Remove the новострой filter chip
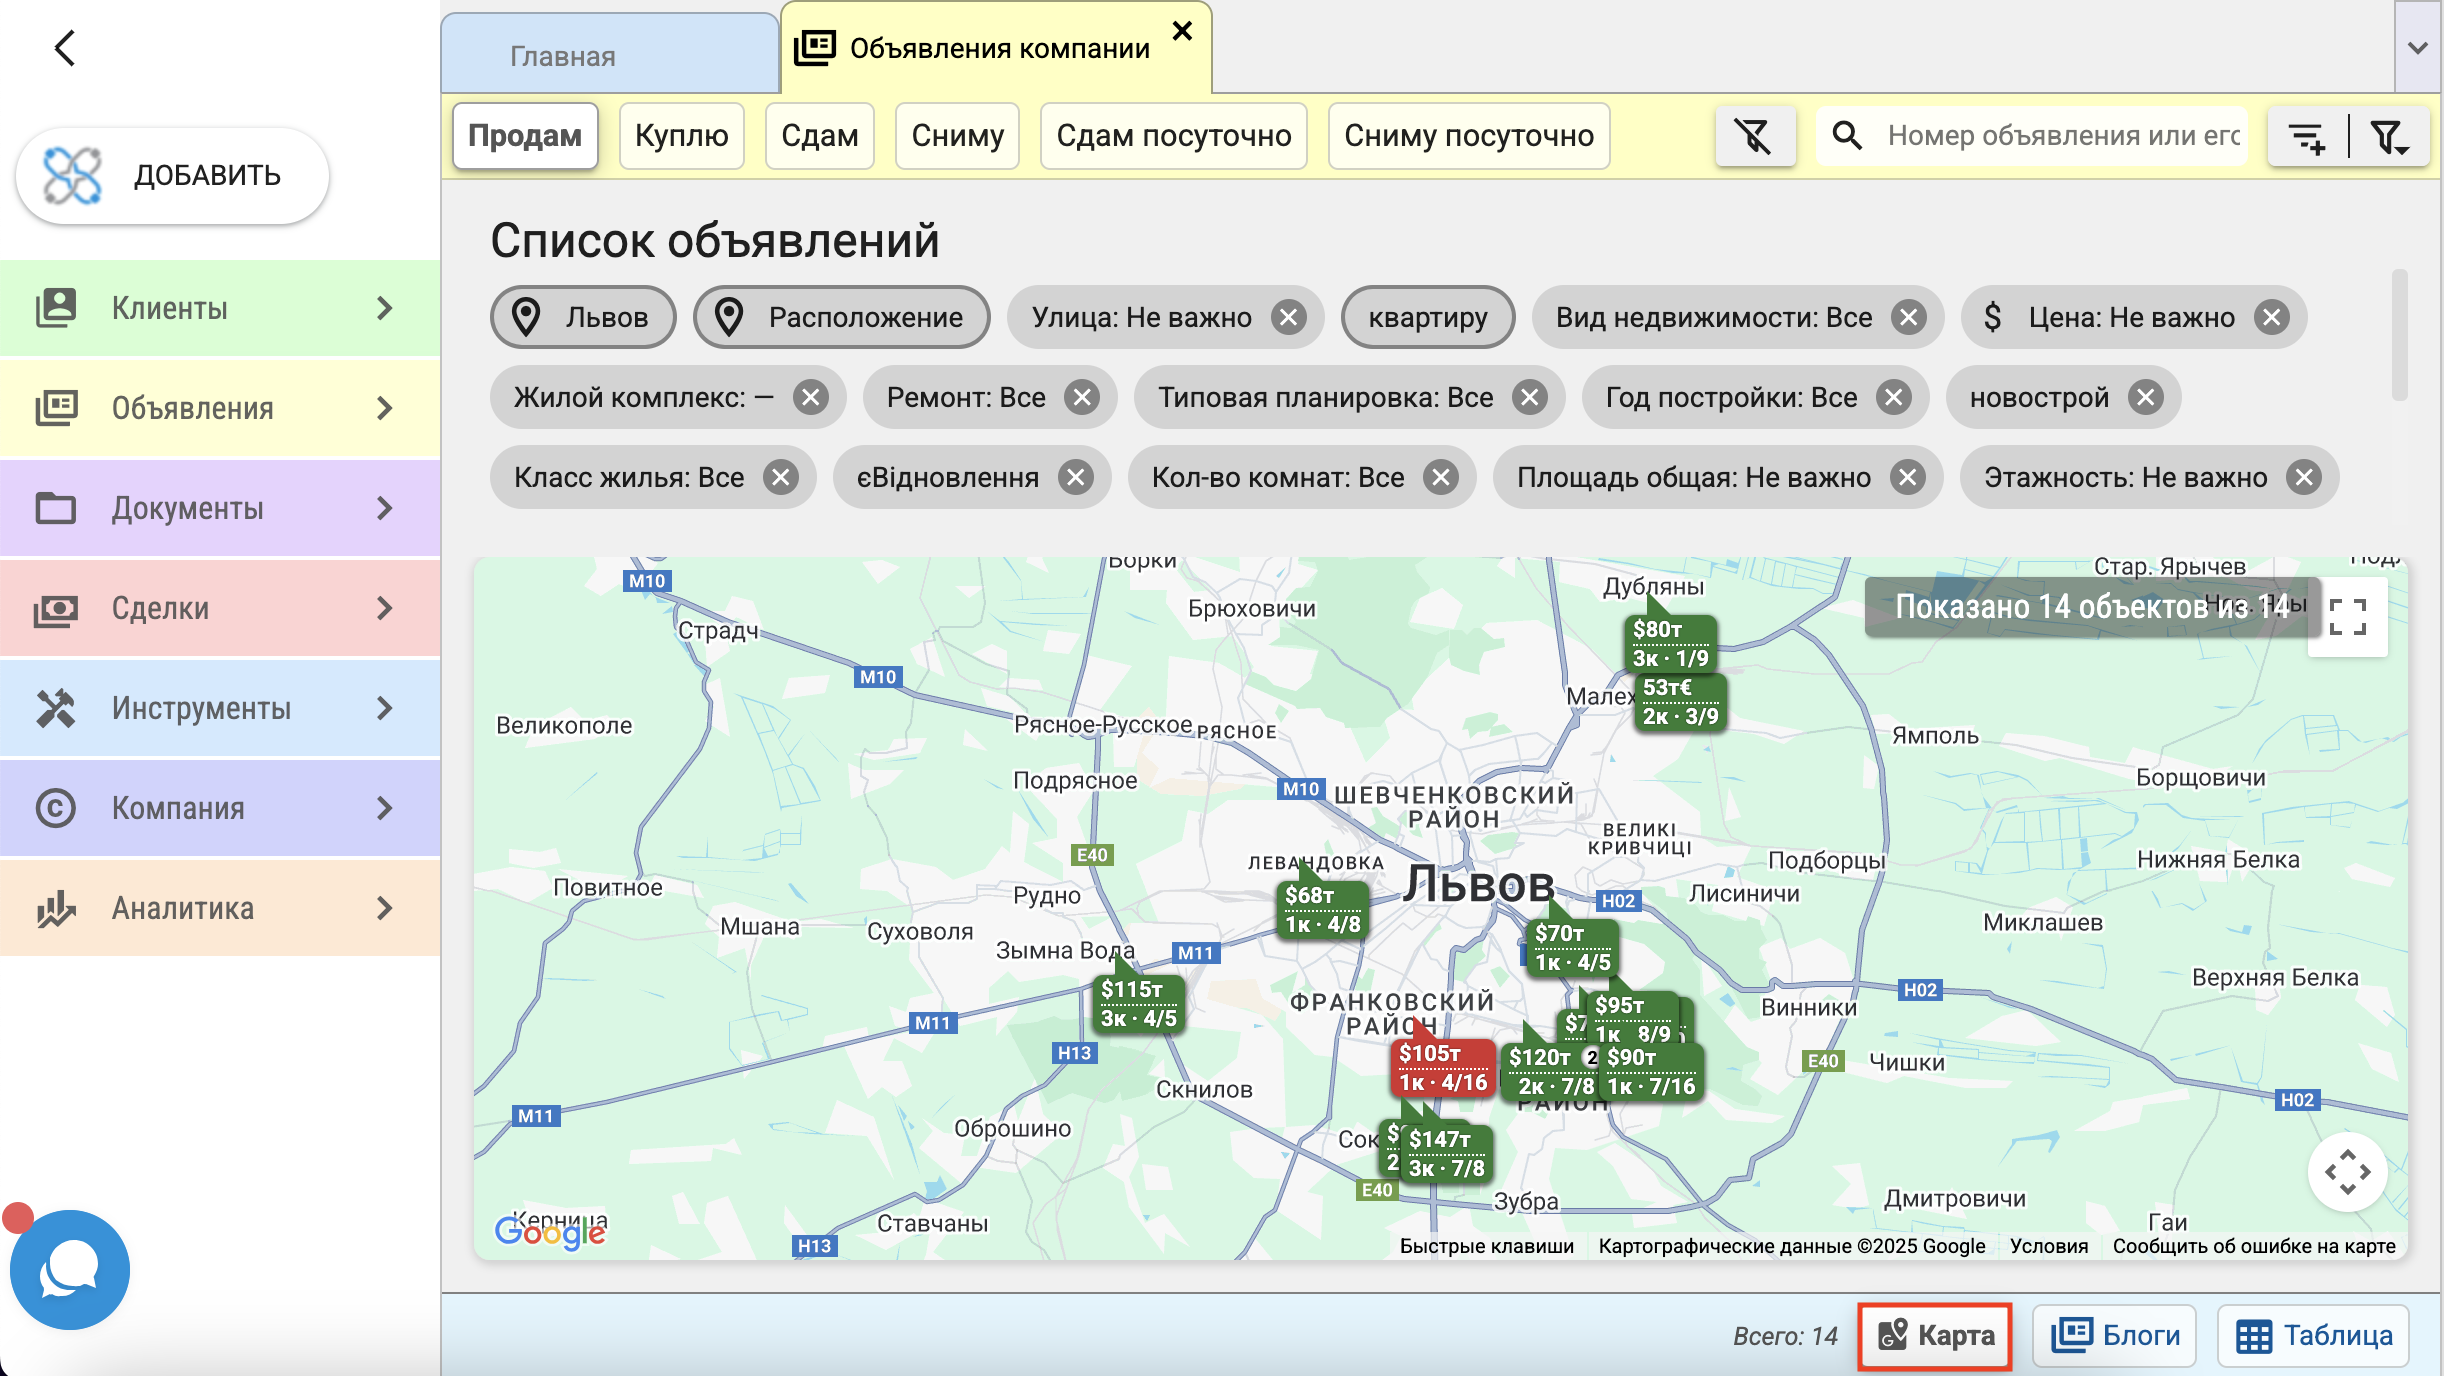 click(2146, 397)
